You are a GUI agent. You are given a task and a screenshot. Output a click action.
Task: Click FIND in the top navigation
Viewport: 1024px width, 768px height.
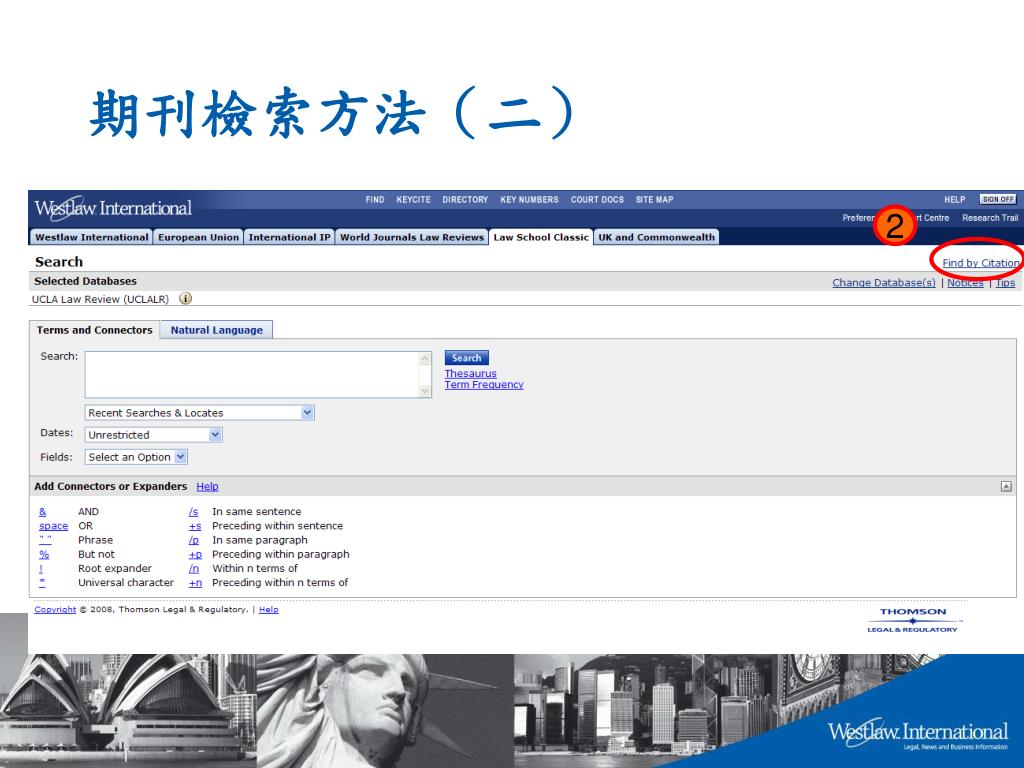pyautogui.click(x=375, y=199)
